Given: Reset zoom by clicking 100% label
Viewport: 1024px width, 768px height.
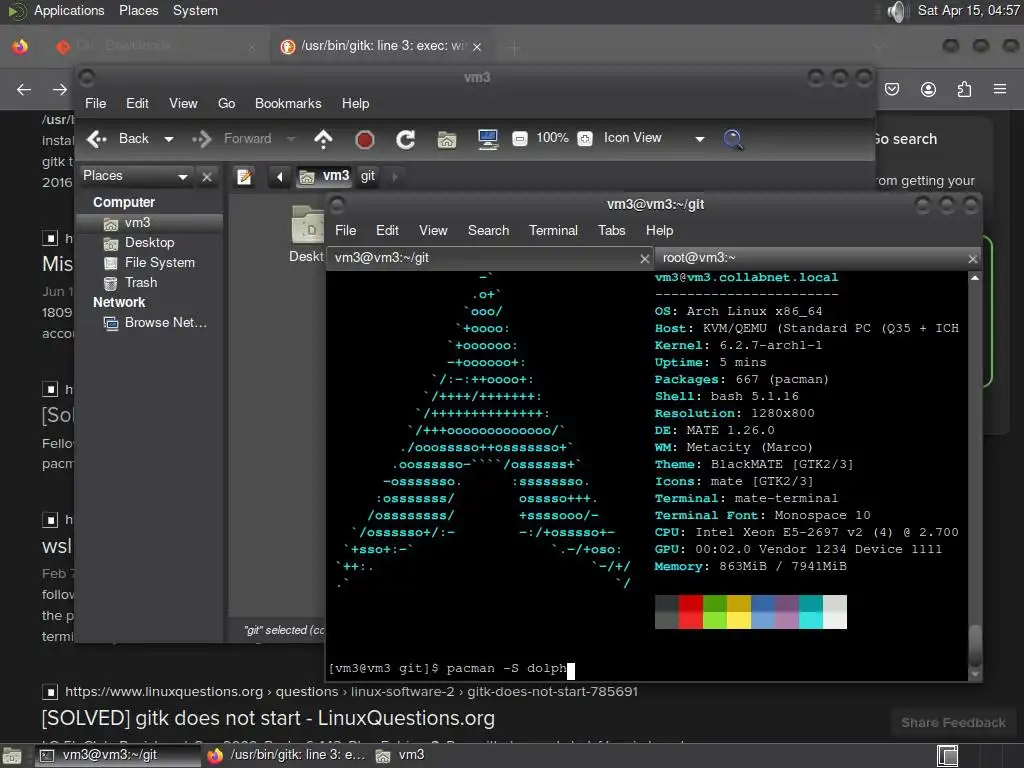Looking at the screenshot, I should [x=552, y=138].
